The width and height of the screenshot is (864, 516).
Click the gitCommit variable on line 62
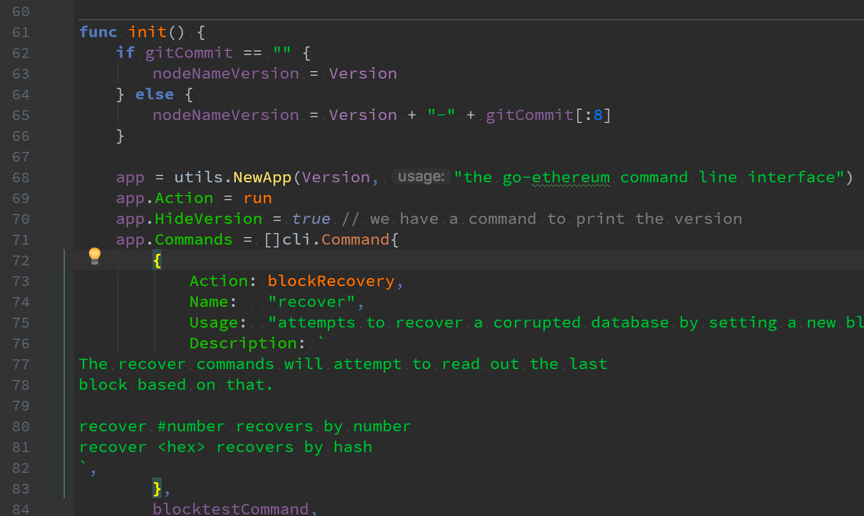pyautogui.click(x=189, y=53)
